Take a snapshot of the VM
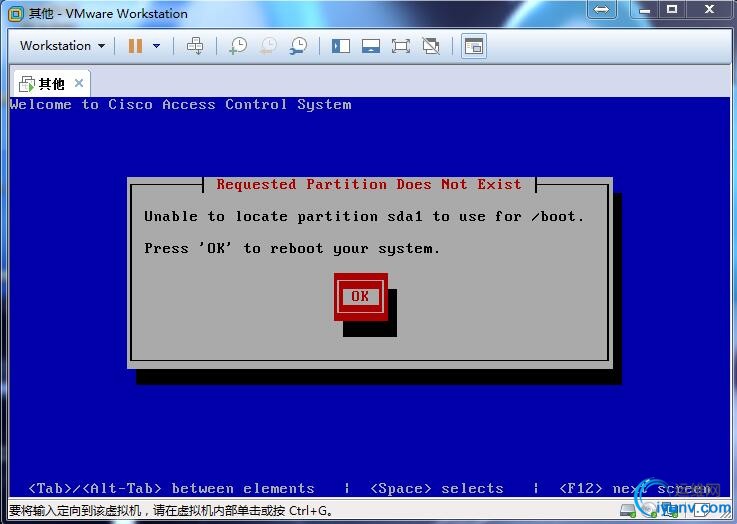 click(238, 46)
